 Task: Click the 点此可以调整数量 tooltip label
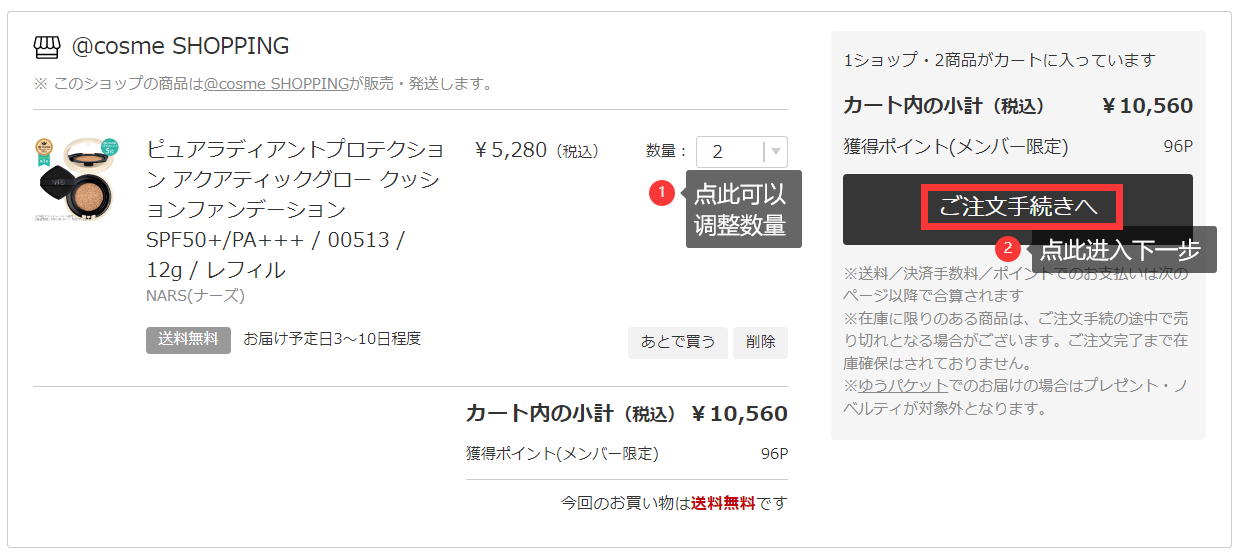click(x=741, y=209)
